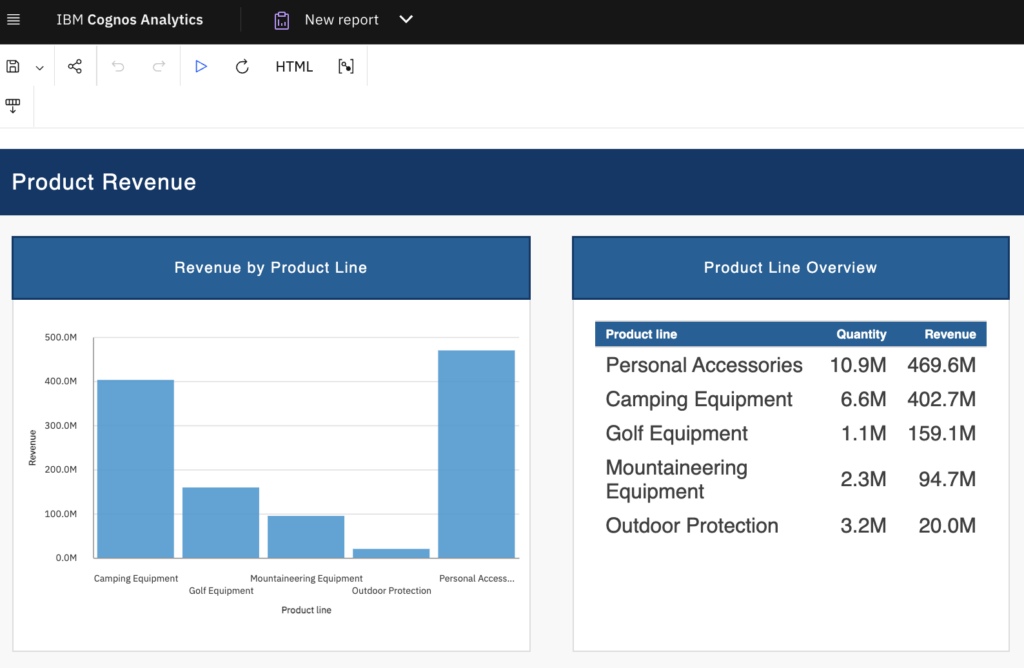Screen dimensions: 1024x668
Task: Click the bracketed prompt/parameters icon
Action: [346, 67]
